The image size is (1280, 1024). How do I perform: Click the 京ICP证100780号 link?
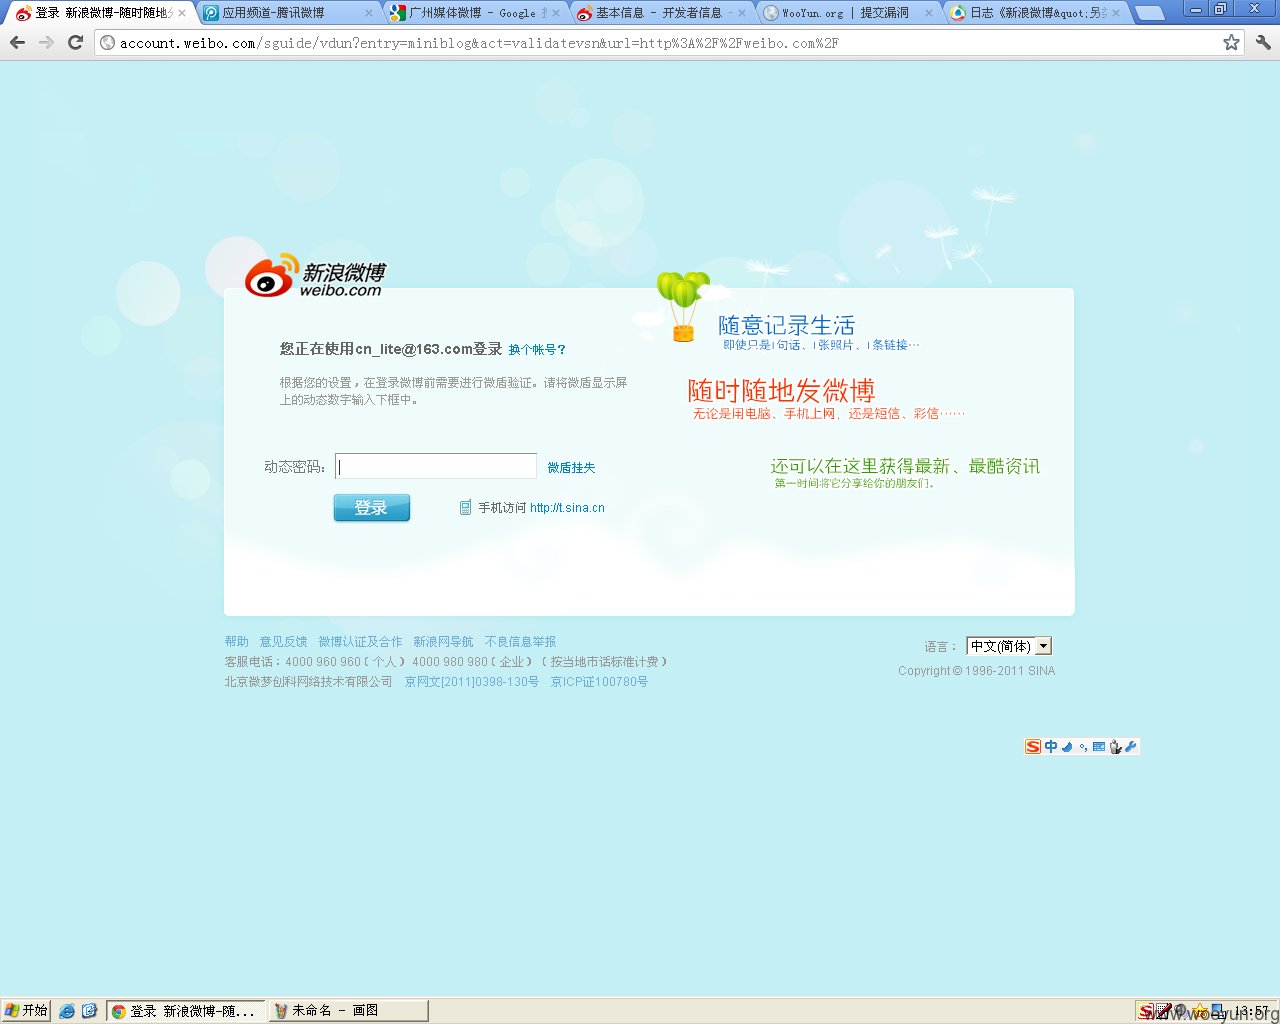[599, 682]
